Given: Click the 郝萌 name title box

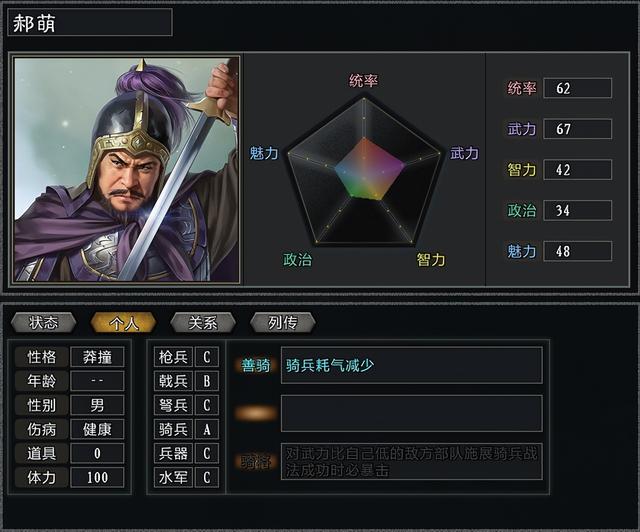Looking at the screenshot, I should pos(90,22).
